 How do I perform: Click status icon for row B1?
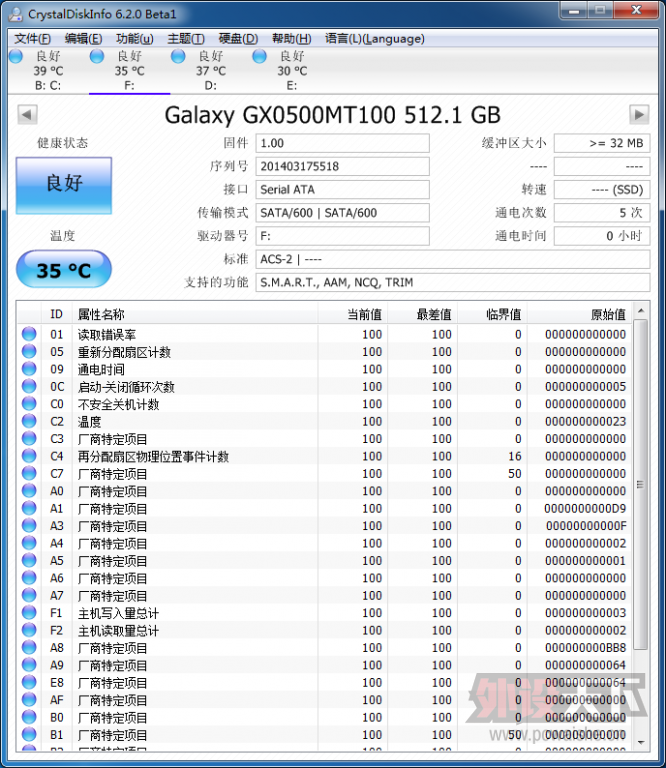point(29,734)
